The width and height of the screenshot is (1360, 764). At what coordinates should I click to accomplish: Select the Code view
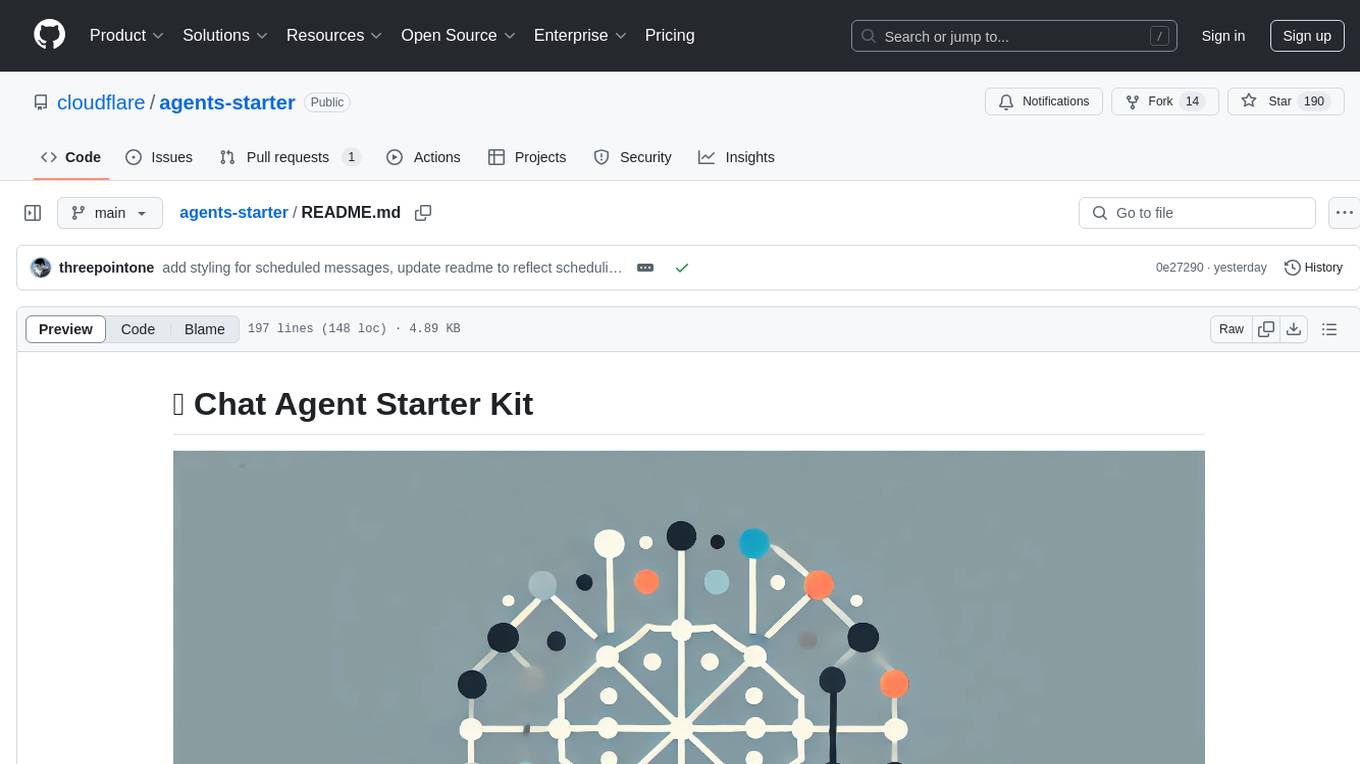138,329
